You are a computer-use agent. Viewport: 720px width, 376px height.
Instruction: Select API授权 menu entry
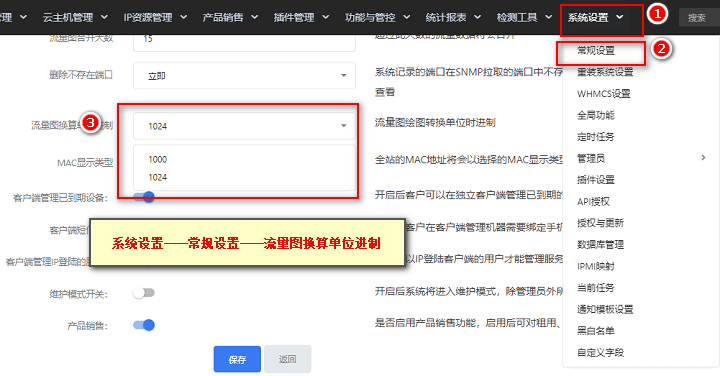[593, 202]
